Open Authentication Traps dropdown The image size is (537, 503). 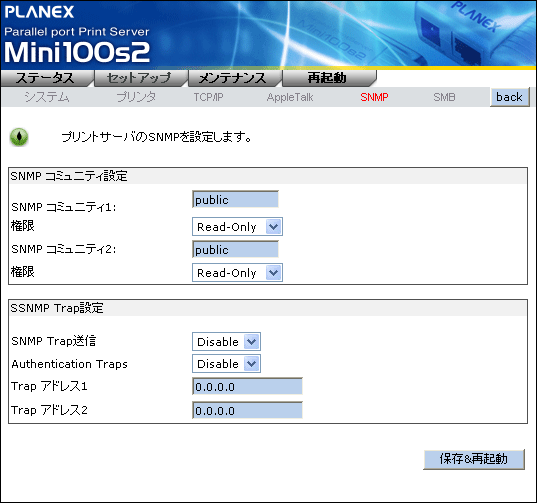pos(226,364)
